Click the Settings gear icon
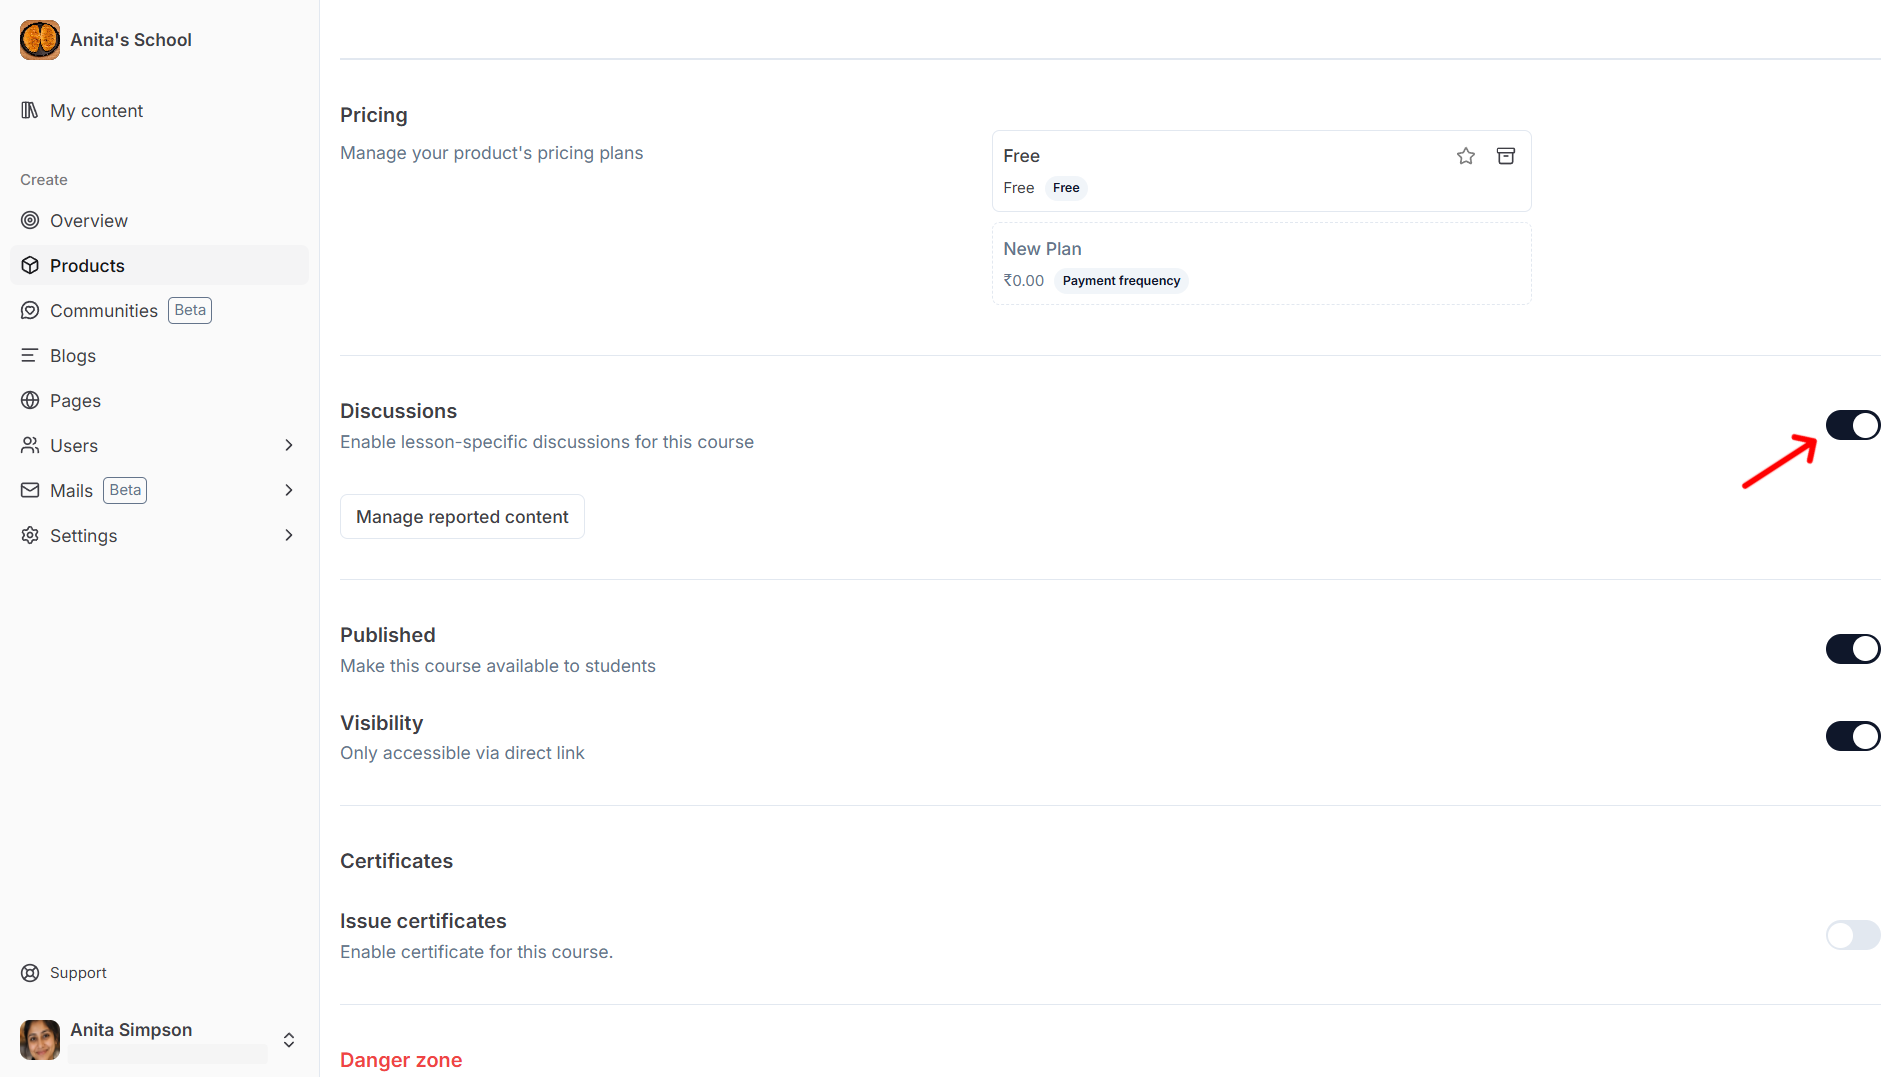This screenshot has width=1900, height=1077. coord(30,535)
